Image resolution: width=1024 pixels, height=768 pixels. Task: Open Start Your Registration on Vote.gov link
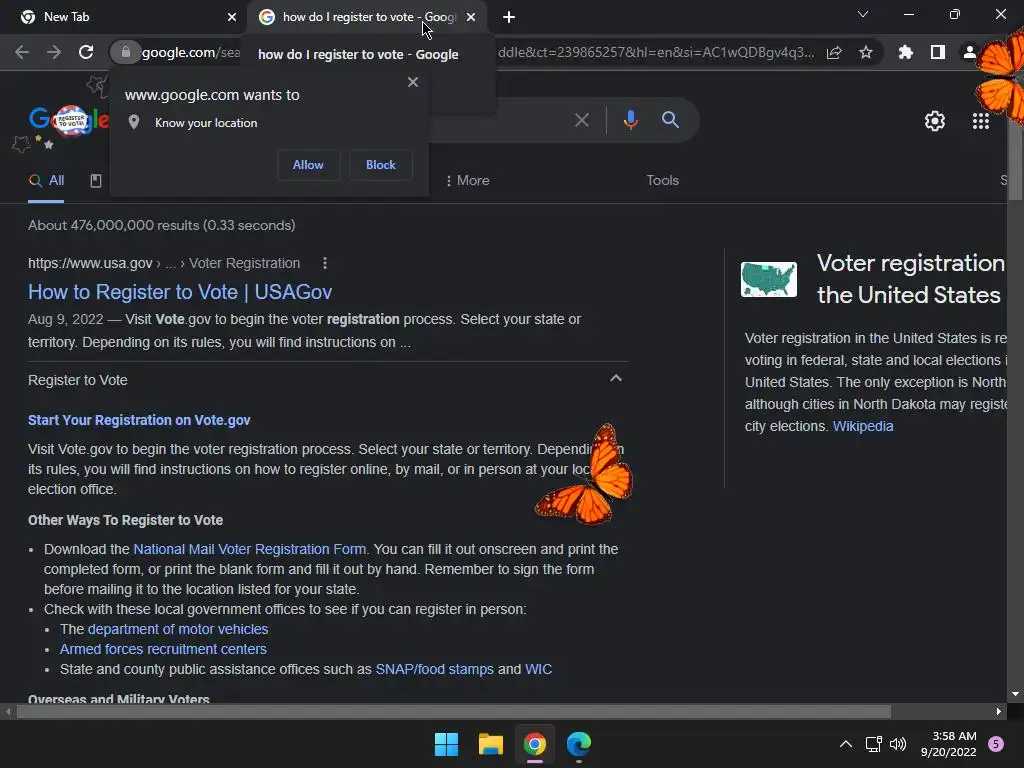(139, 420)
